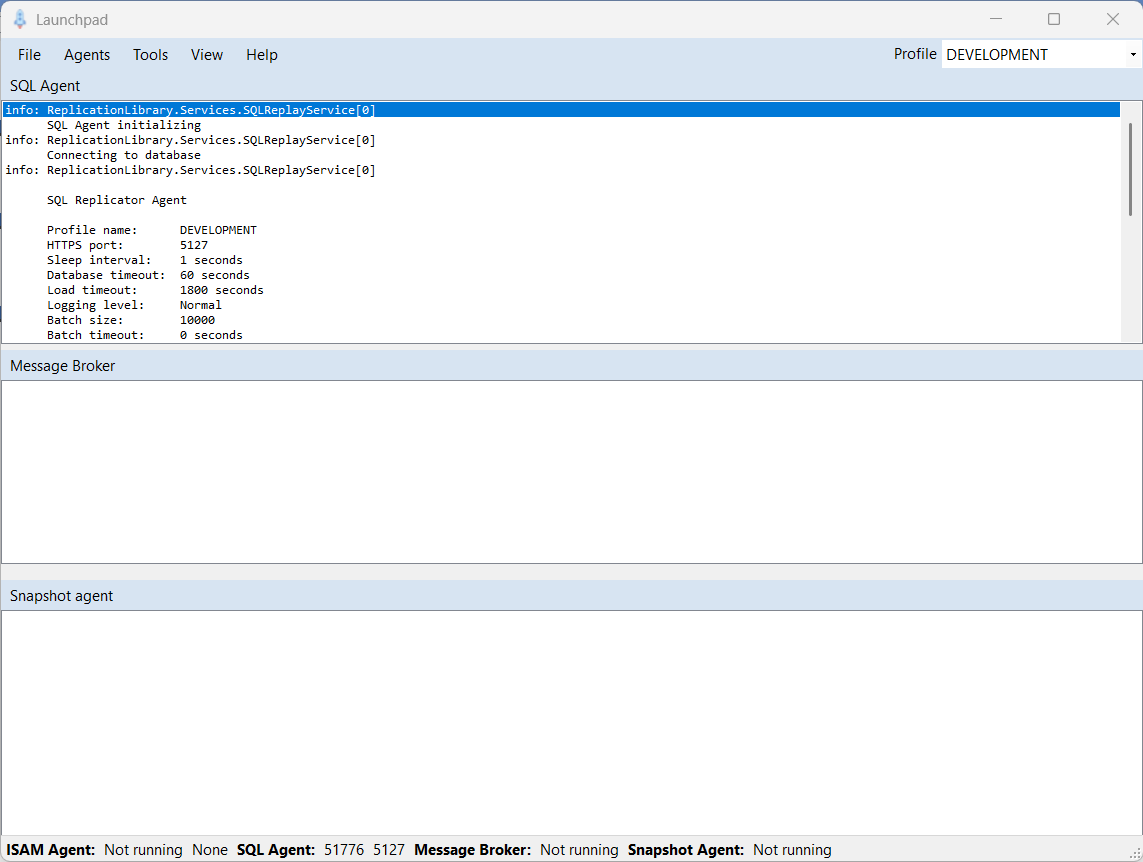This screenshot has height=862, width=1143.
Task: Click the ISAM Agent status indicator
Action: point(143,850)
